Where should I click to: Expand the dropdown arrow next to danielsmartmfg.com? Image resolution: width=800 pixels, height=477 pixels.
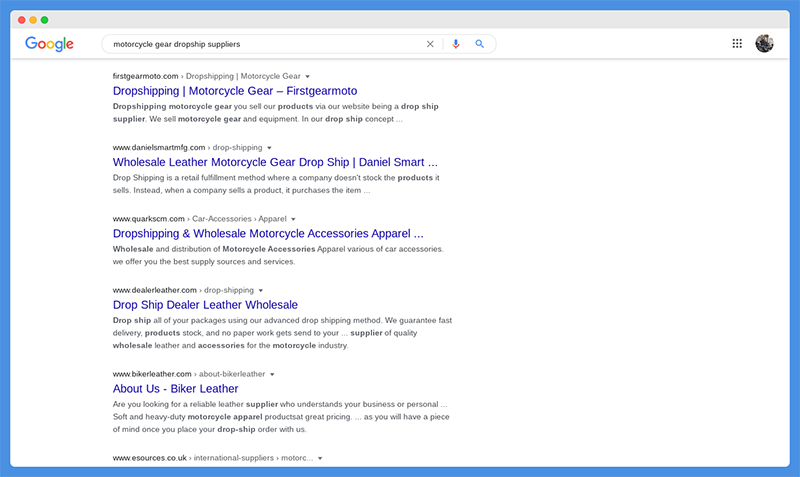[269, 148]
